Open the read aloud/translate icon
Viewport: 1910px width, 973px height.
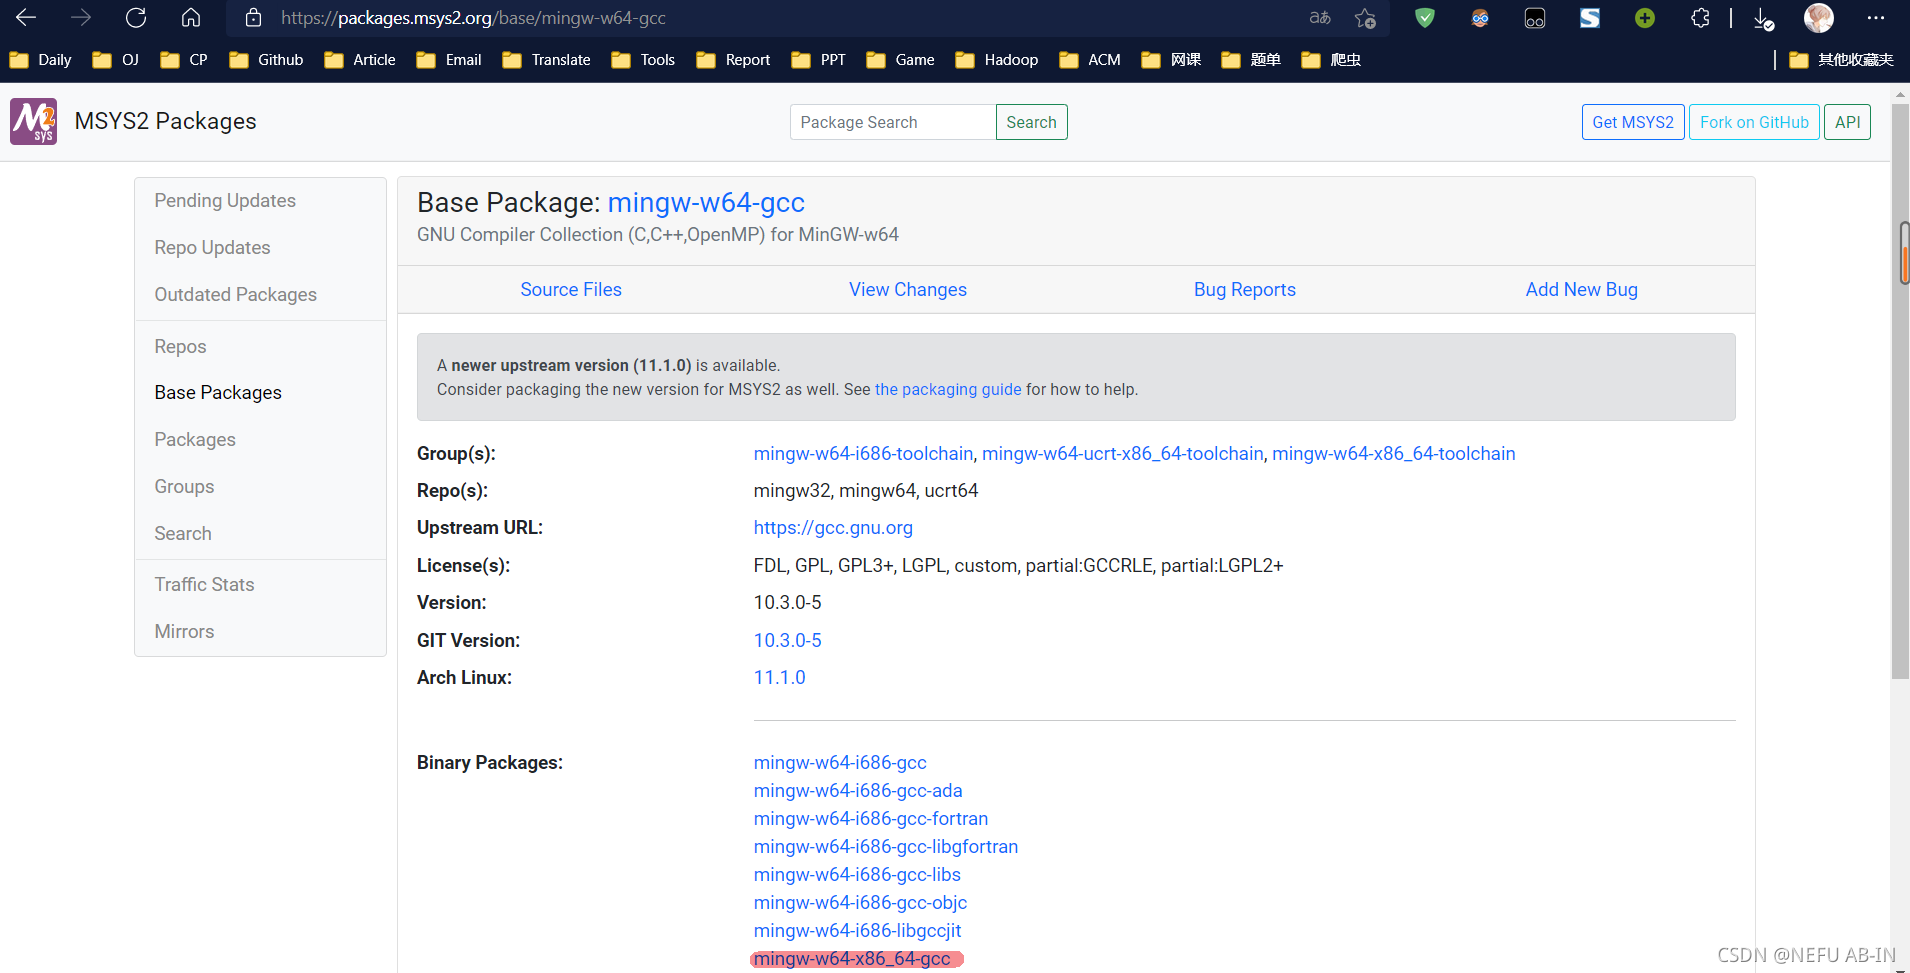point(1320,18)
